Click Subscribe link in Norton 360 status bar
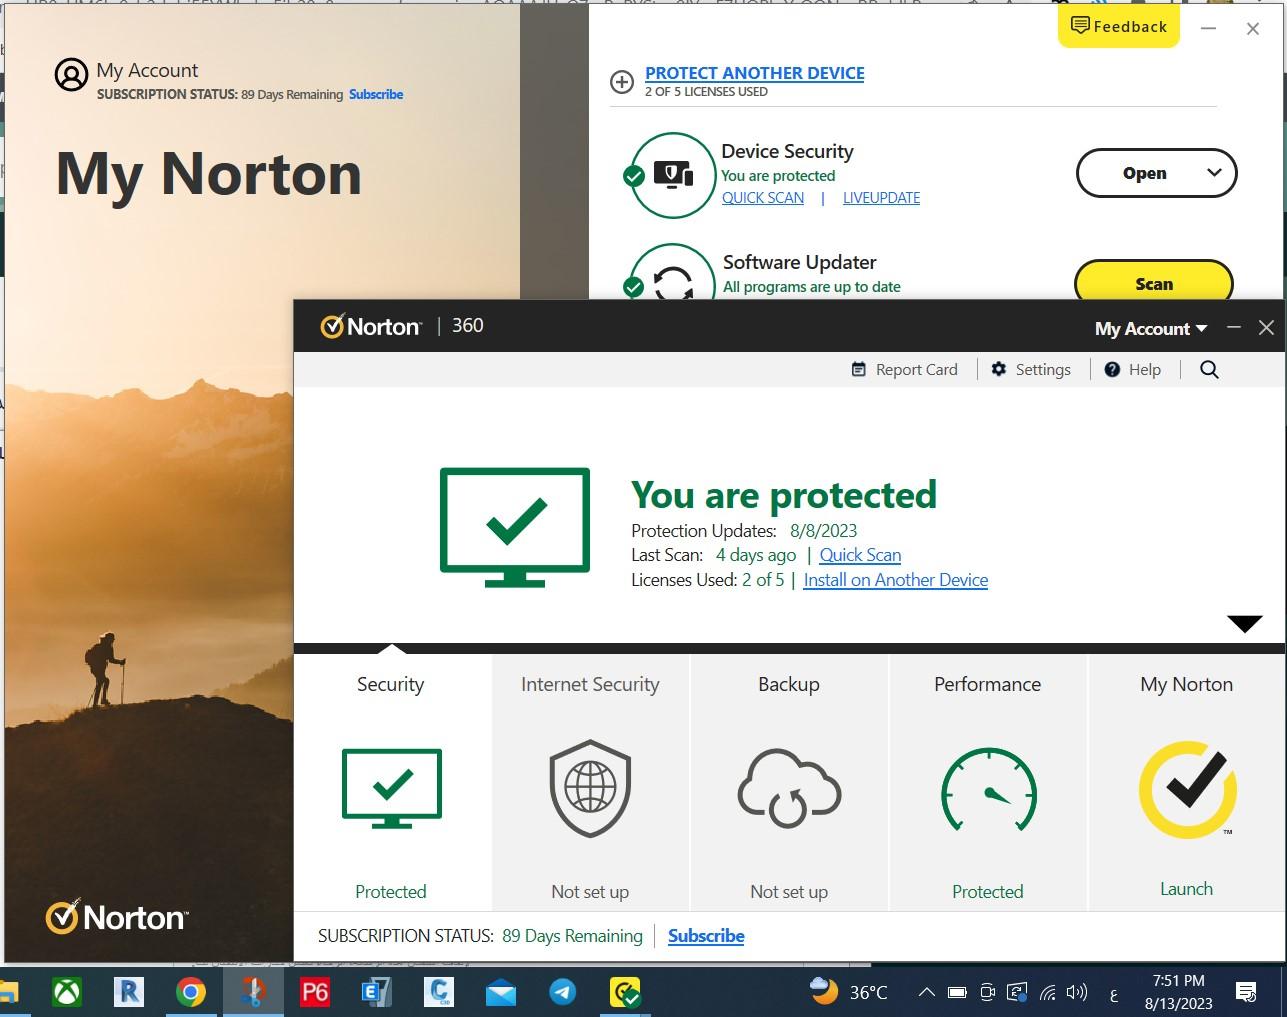1287x1017 pixels. pyautogui.click(x=706, y=936)
